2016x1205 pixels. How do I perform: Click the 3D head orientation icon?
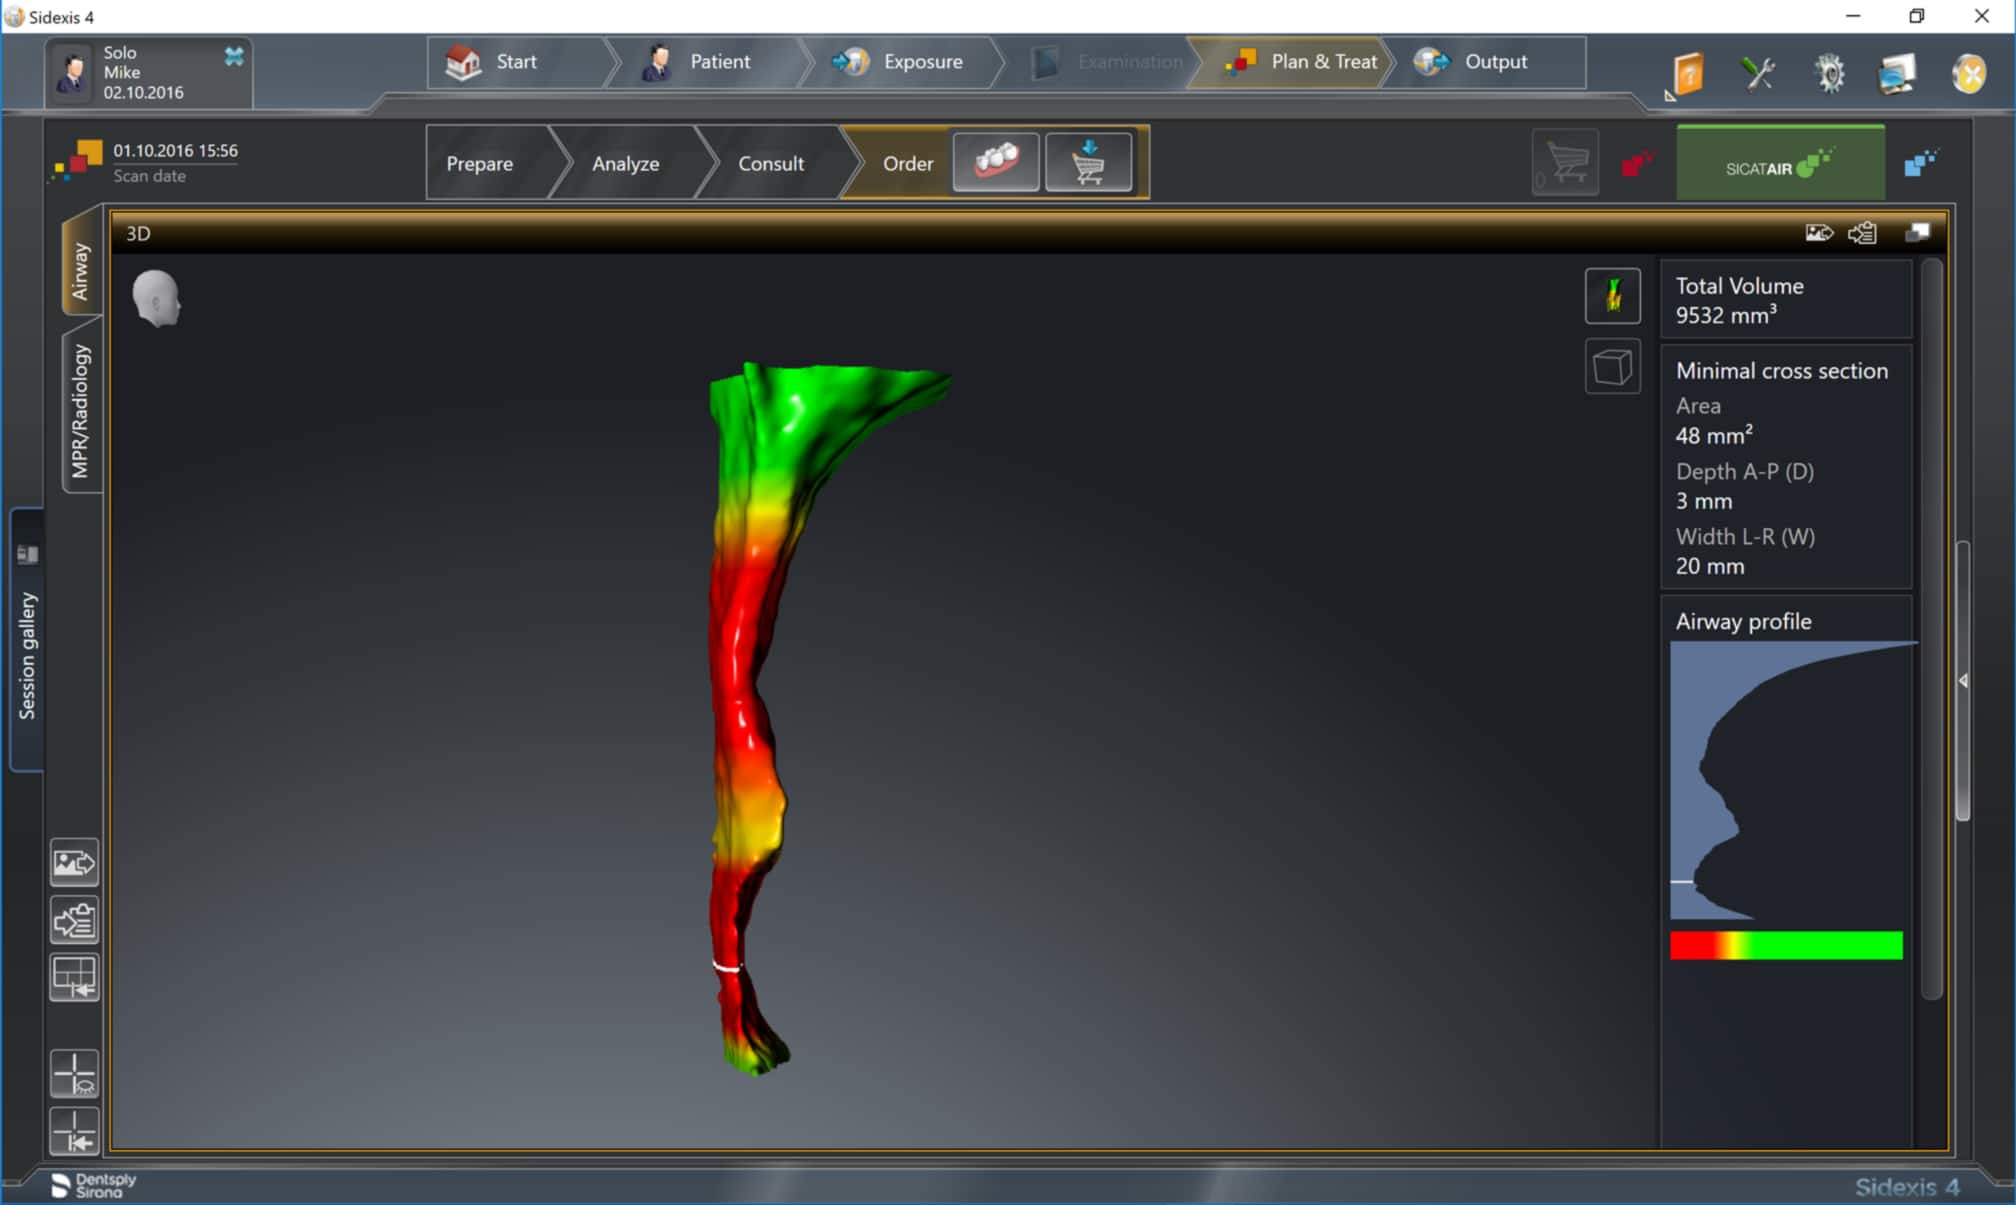point(156,298)
